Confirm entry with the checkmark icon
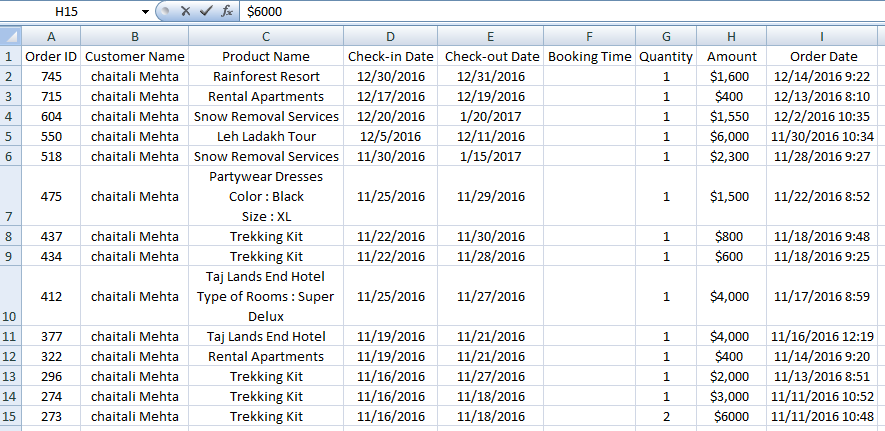The width and height of the screenshot is (885, 431). 206,11
